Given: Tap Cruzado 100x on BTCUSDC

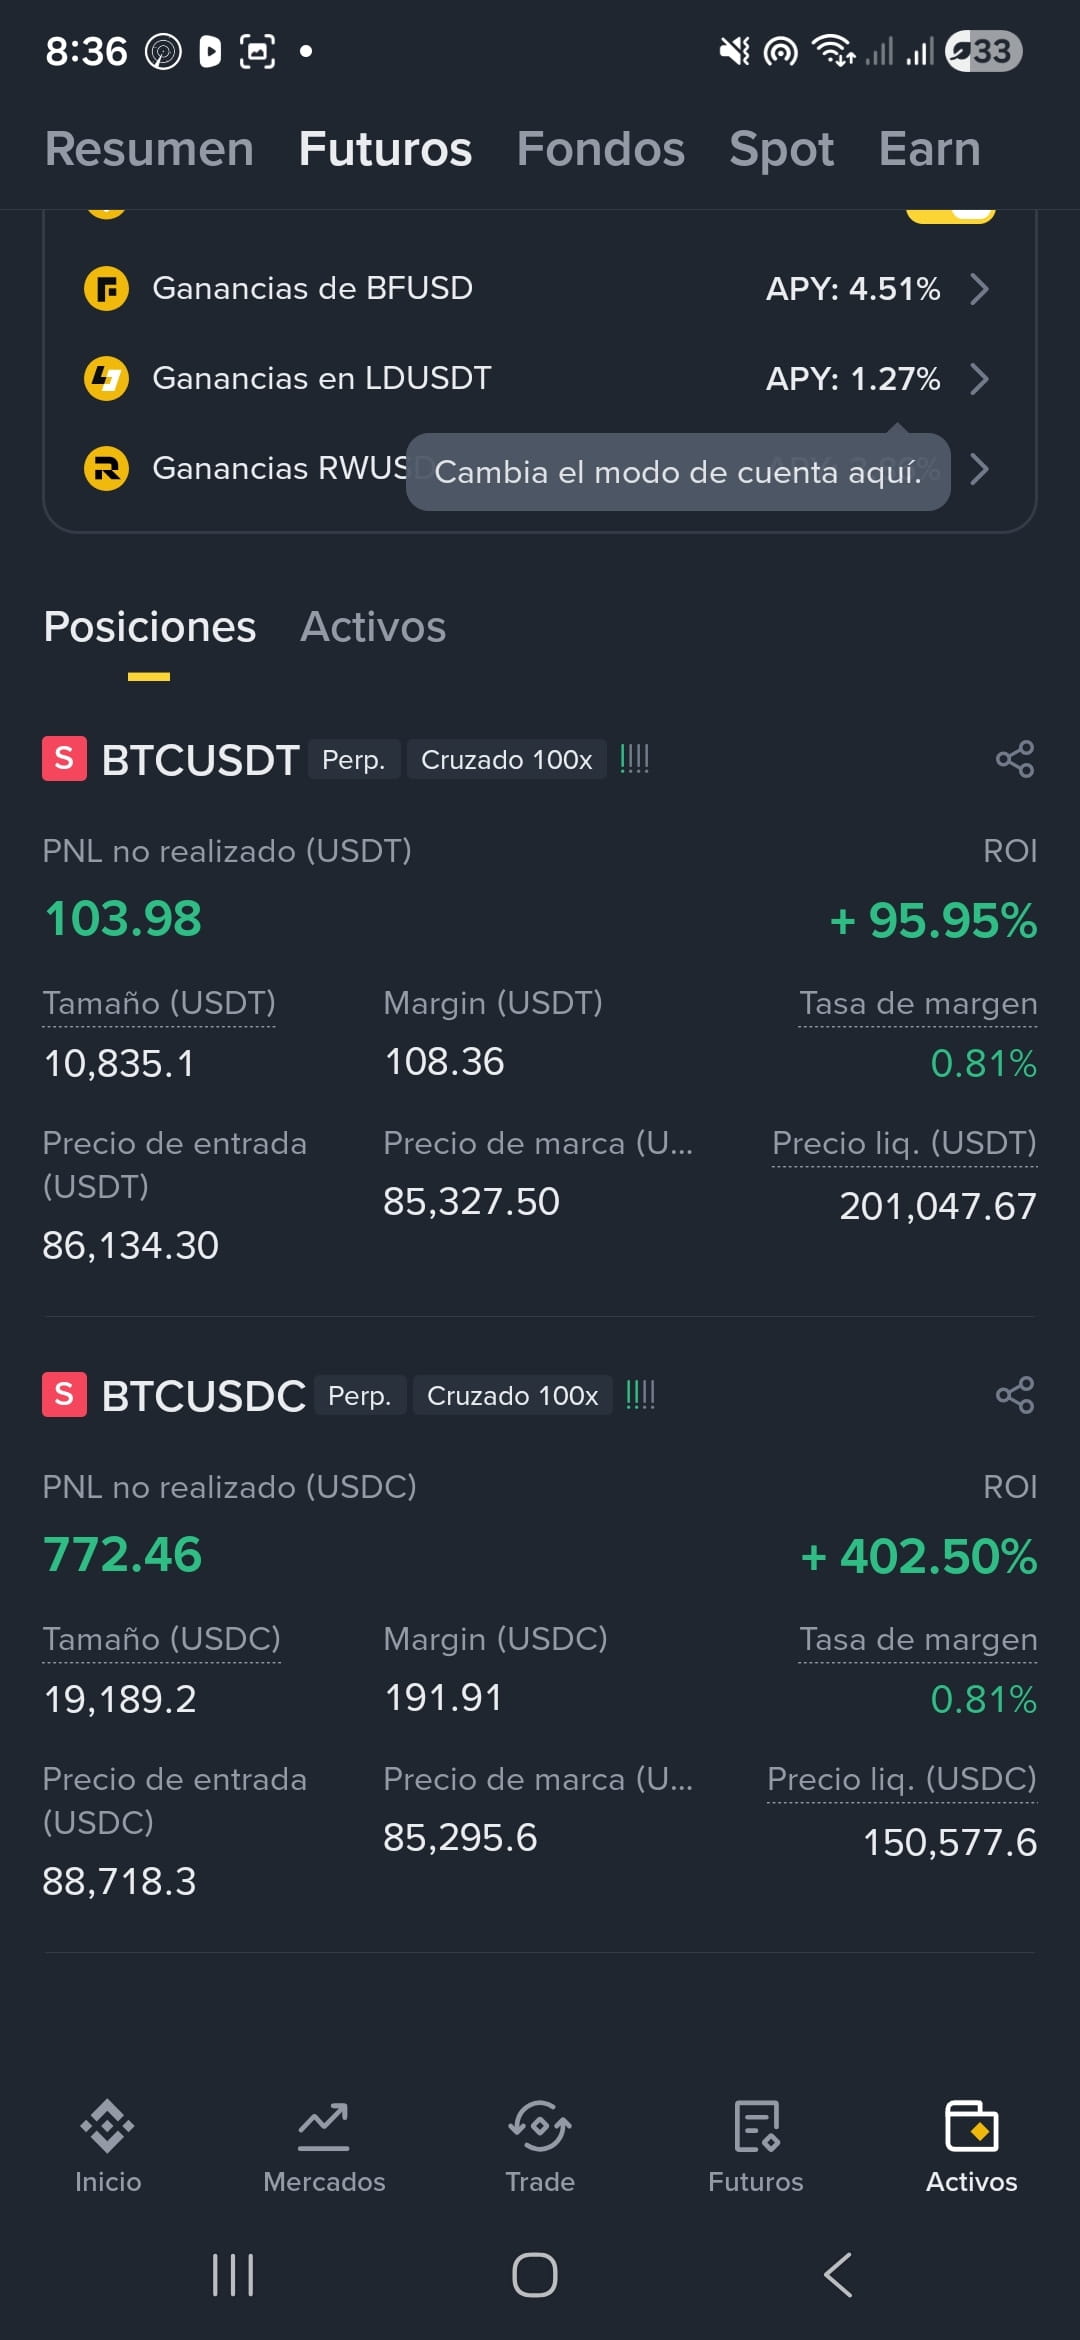Looking at the screenshot, I should (513, 1396).
